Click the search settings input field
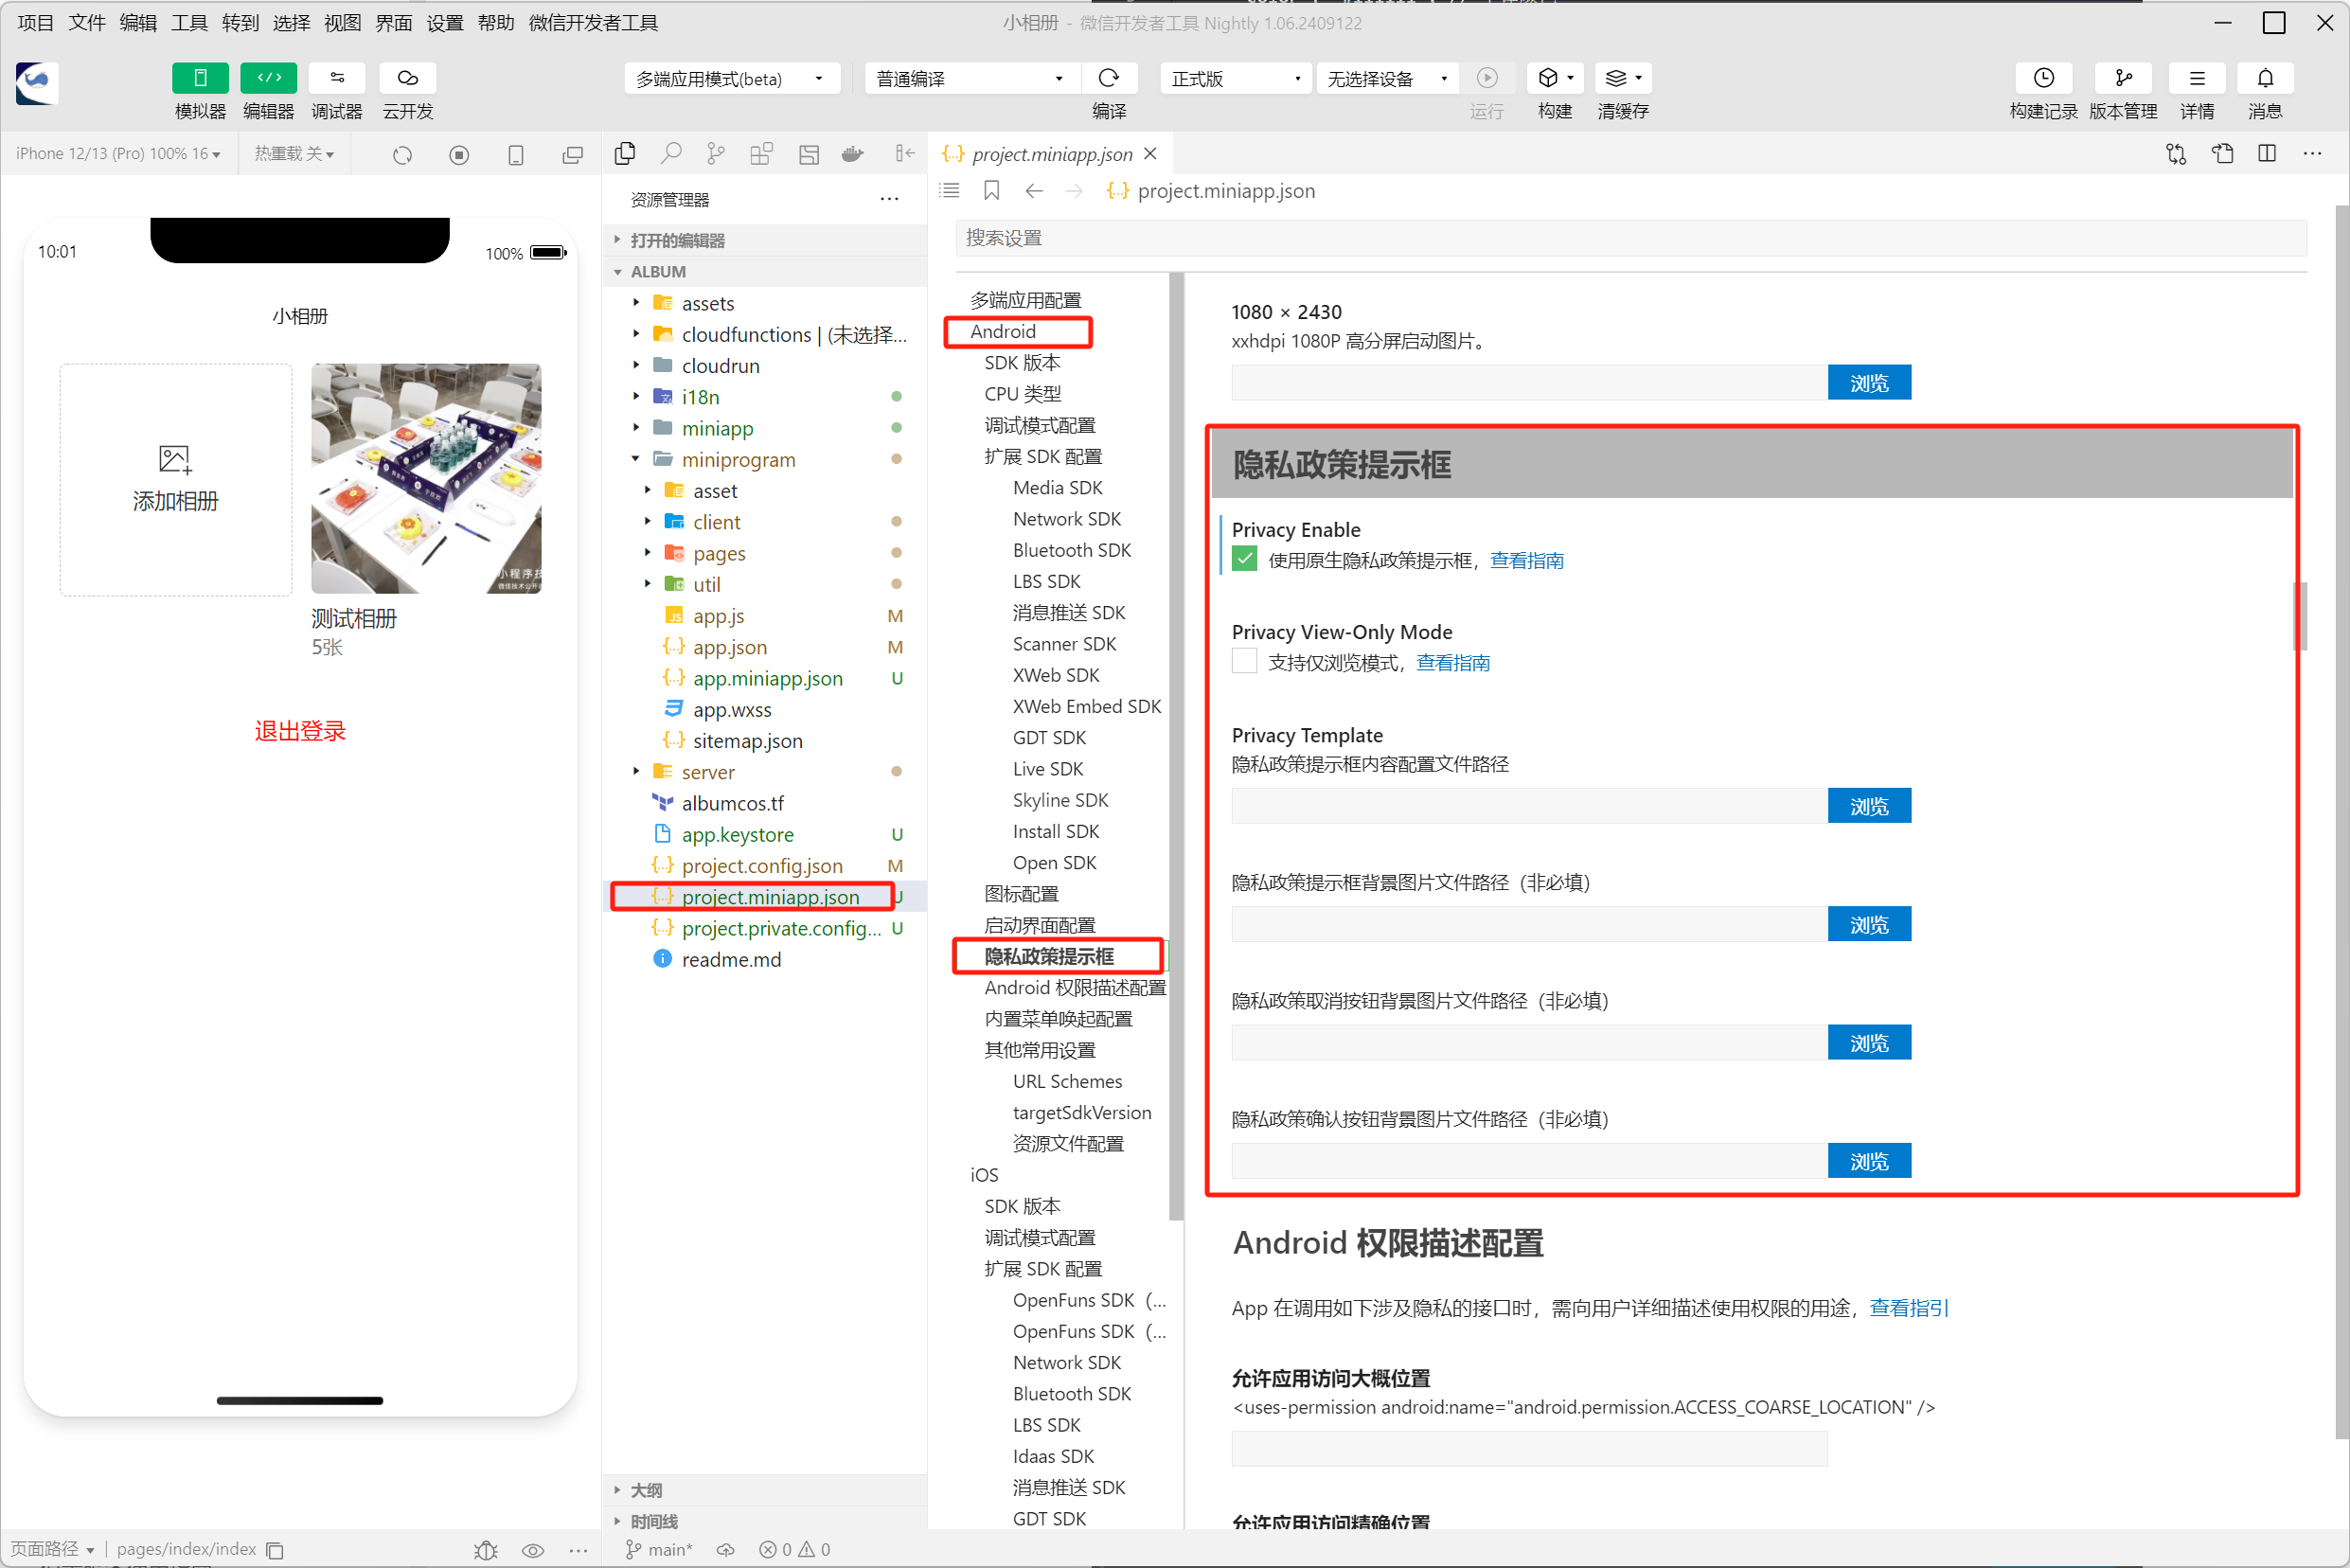The height and width of the screenshot is (1568, 2350). pos(1630,238)
